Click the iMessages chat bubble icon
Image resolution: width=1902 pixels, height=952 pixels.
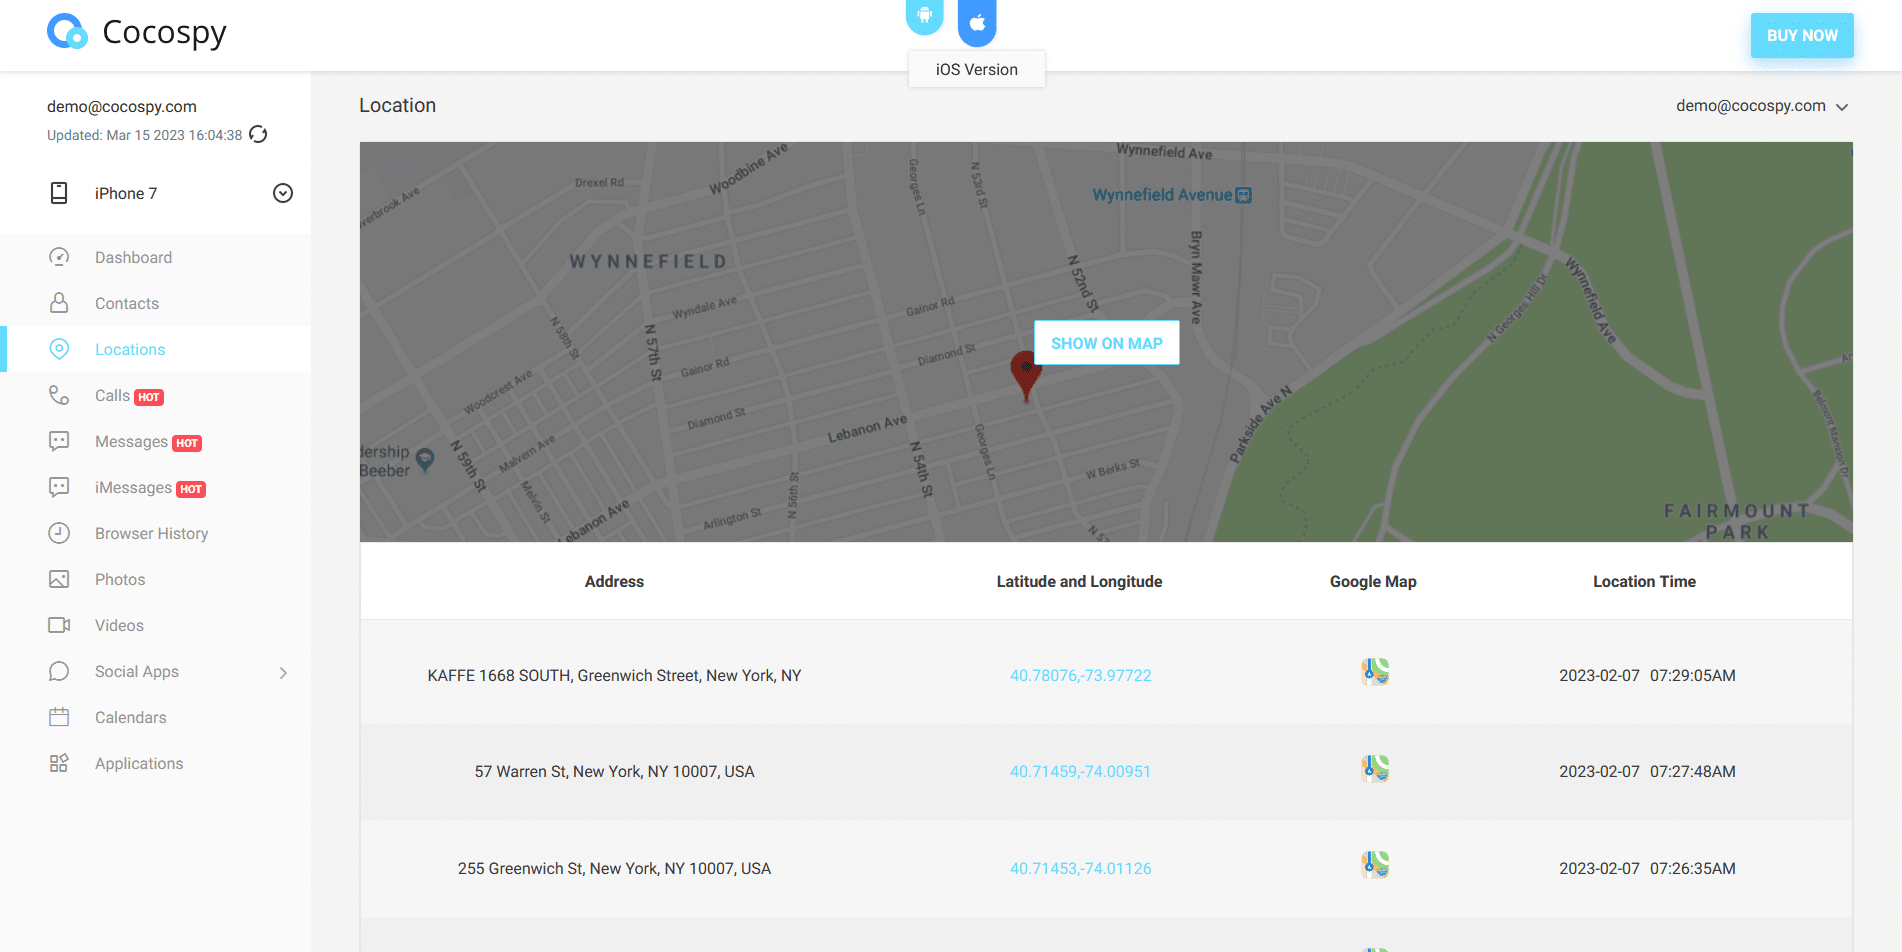click(x=59, y=487)
